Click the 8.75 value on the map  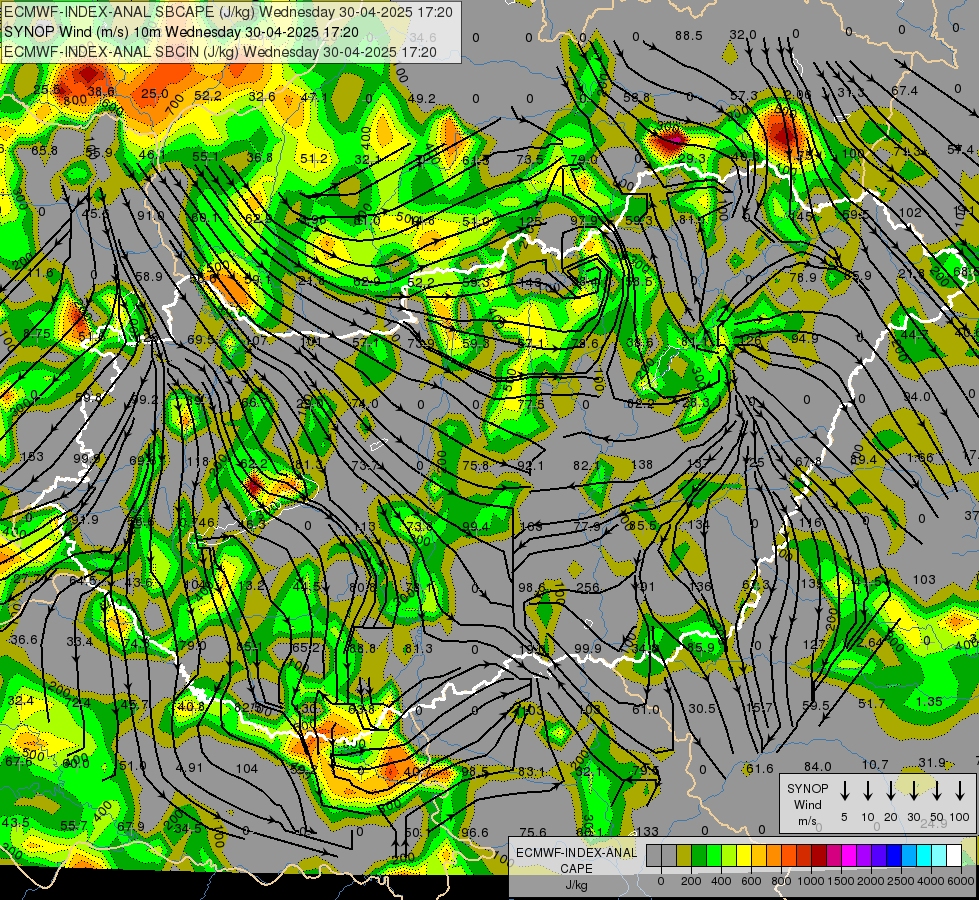[37, 334]
